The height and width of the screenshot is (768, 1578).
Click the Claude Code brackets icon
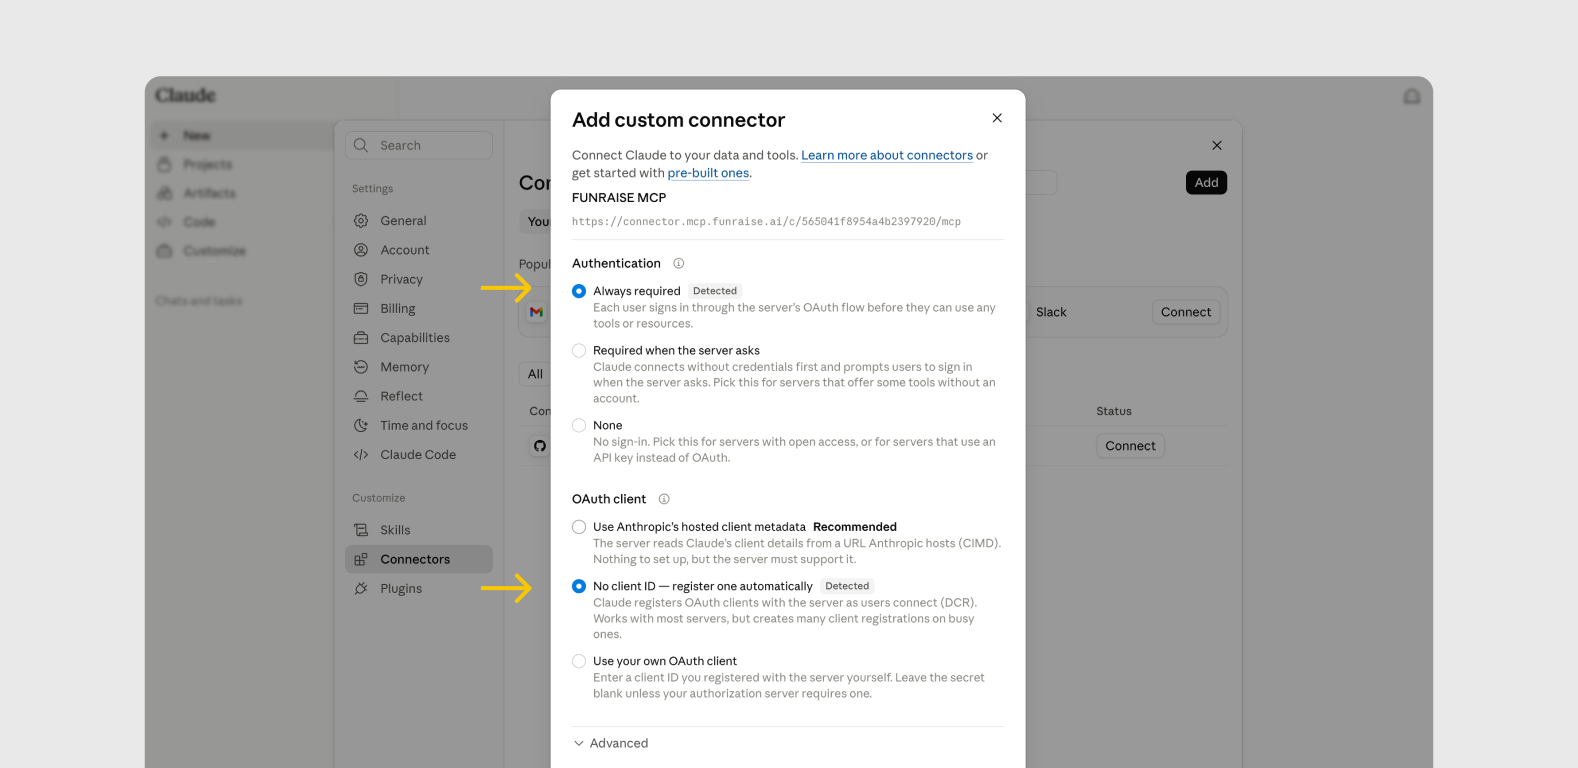click(361, 454)
